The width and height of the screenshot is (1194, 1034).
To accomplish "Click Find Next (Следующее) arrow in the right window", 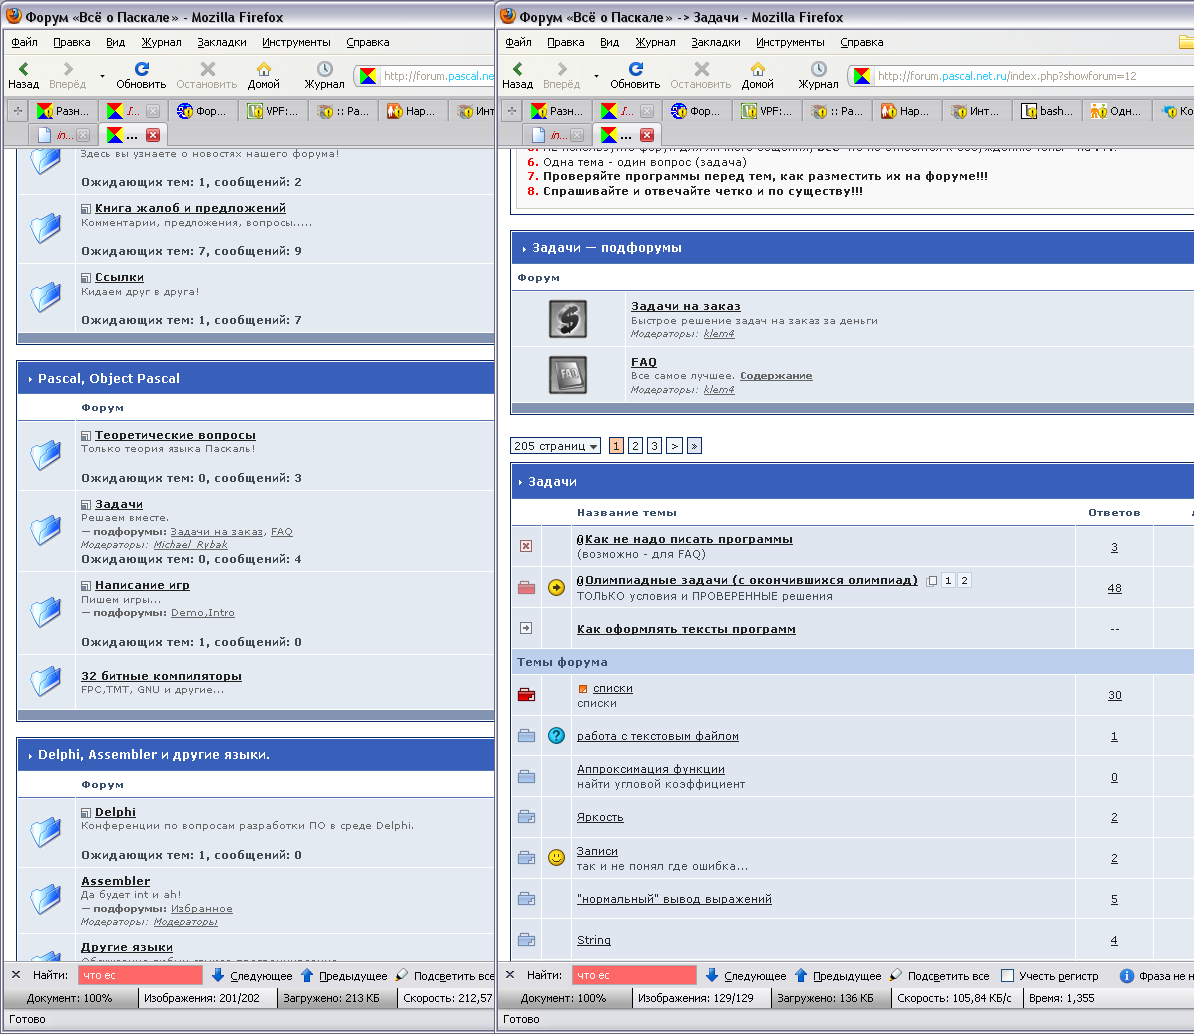I will pyautogui.click(x=712, y=975).
